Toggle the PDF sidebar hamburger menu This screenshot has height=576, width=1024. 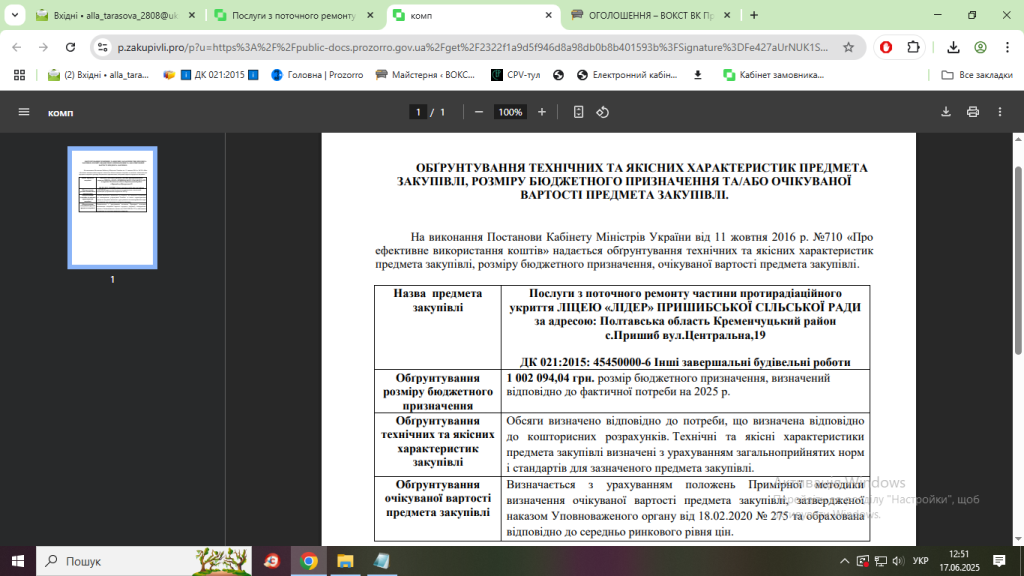click(24, 112)
